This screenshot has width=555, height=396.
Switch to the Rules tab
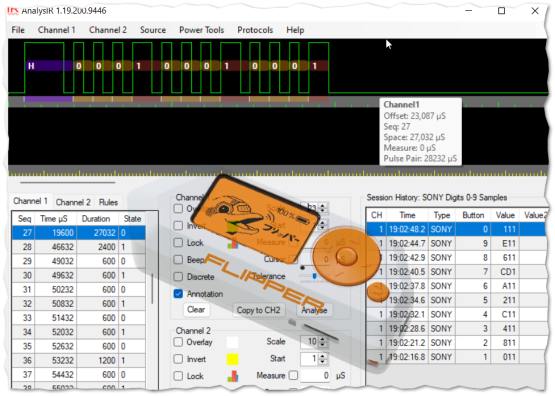pyautogui.click(x=108, y=202)
